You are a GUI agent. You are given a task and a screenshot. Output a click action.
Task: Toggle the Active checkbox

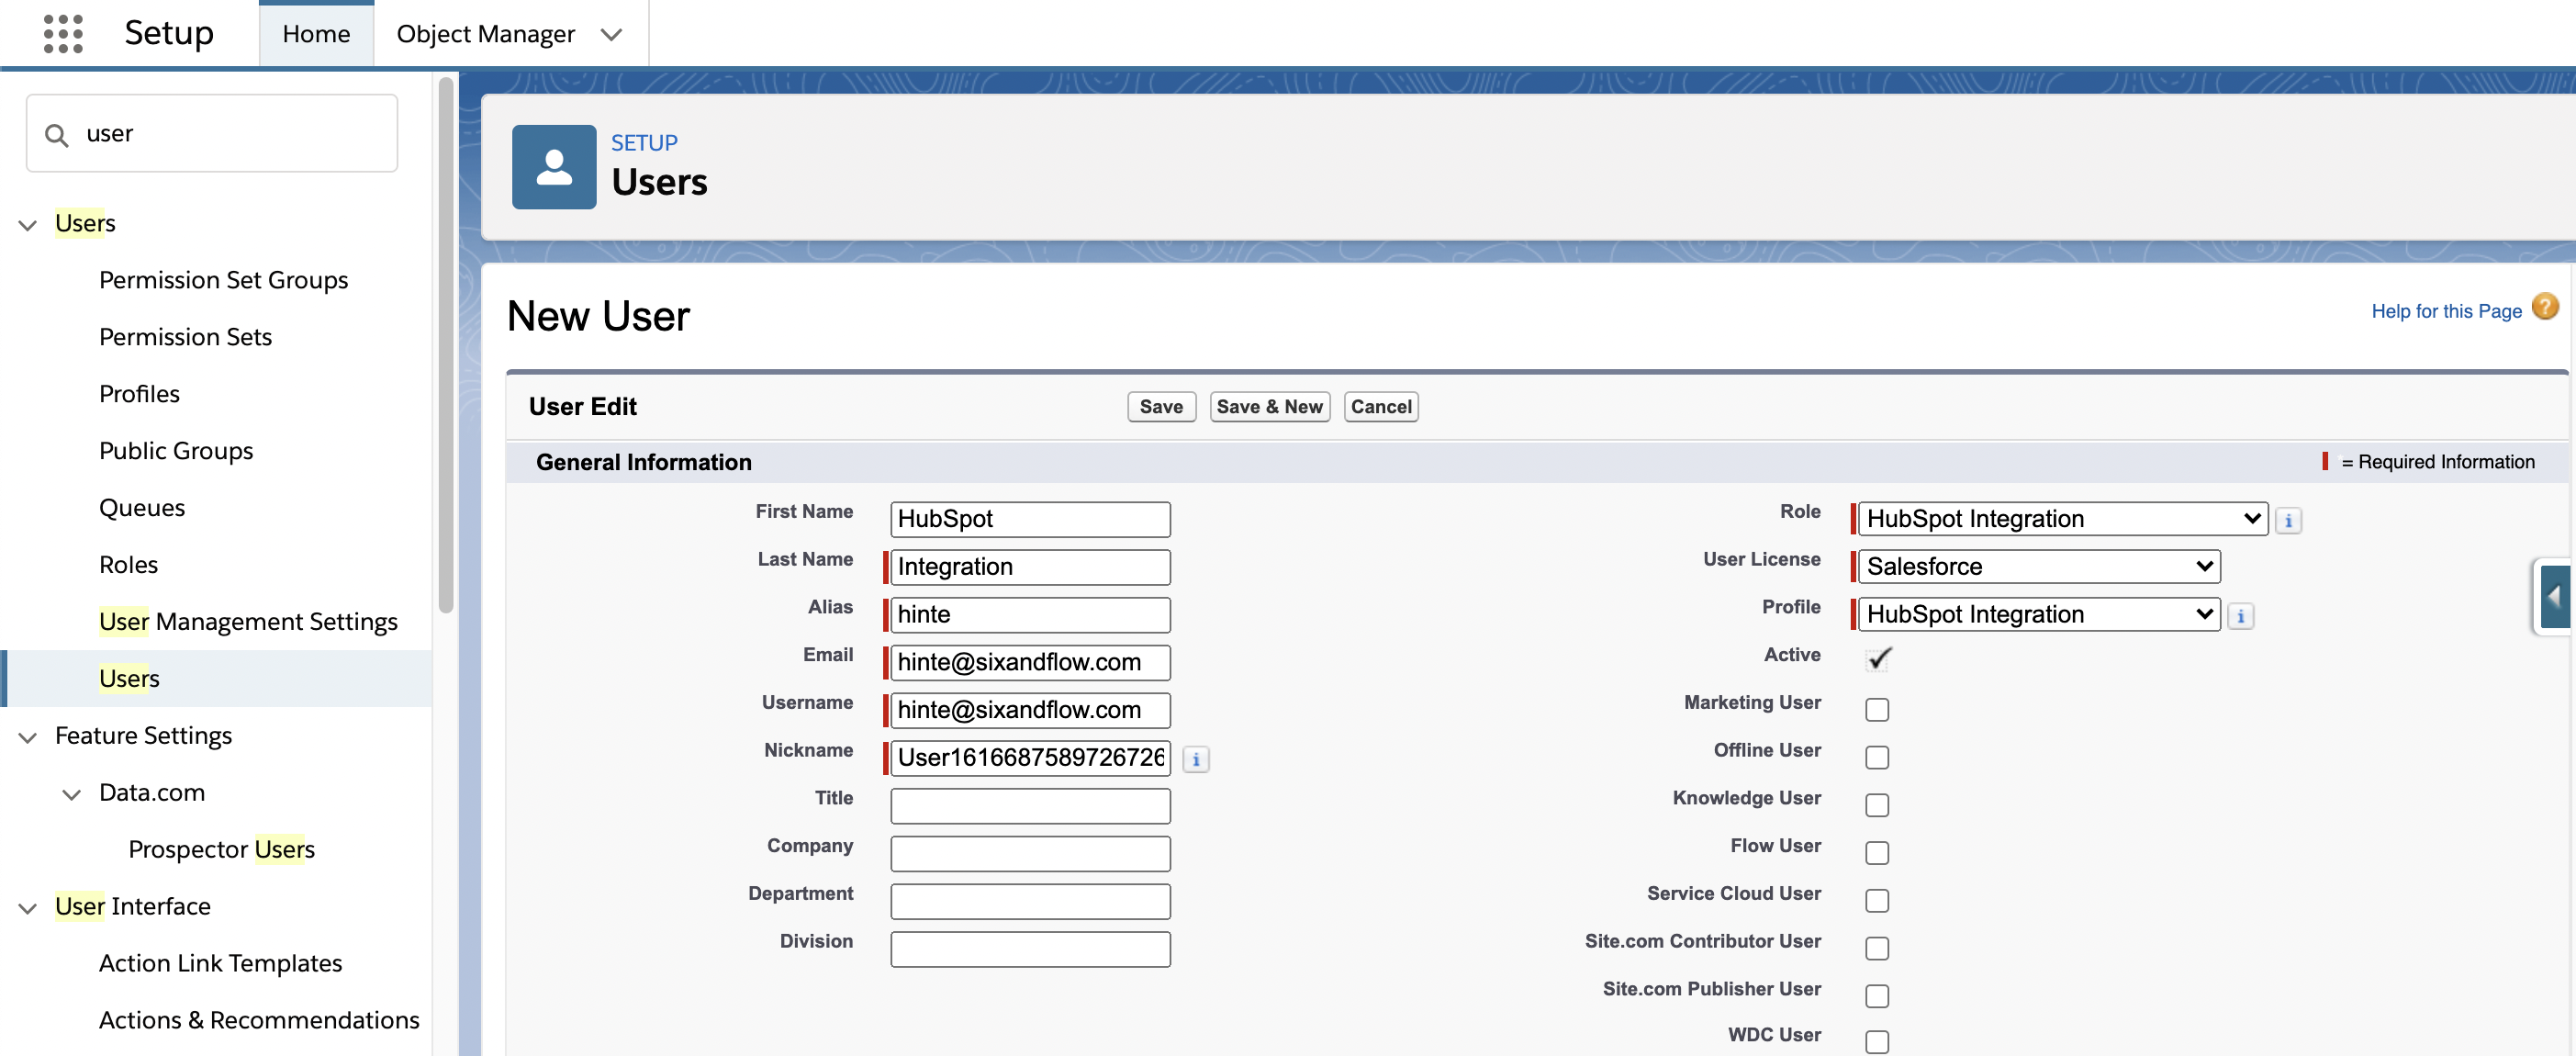[x=1878, y=659]
